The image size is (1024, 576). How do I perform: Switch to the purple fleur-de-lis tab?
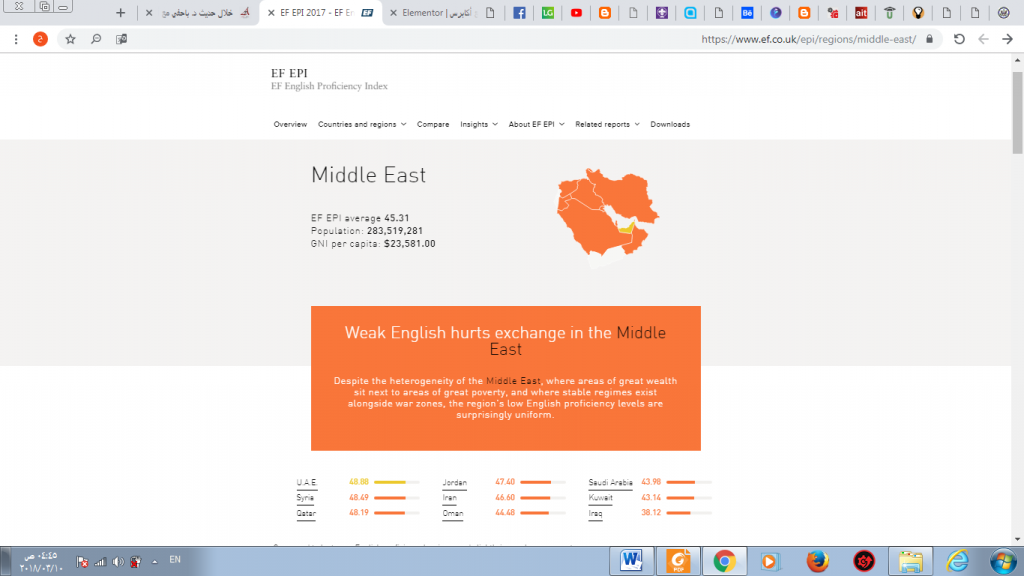point(662,12)
